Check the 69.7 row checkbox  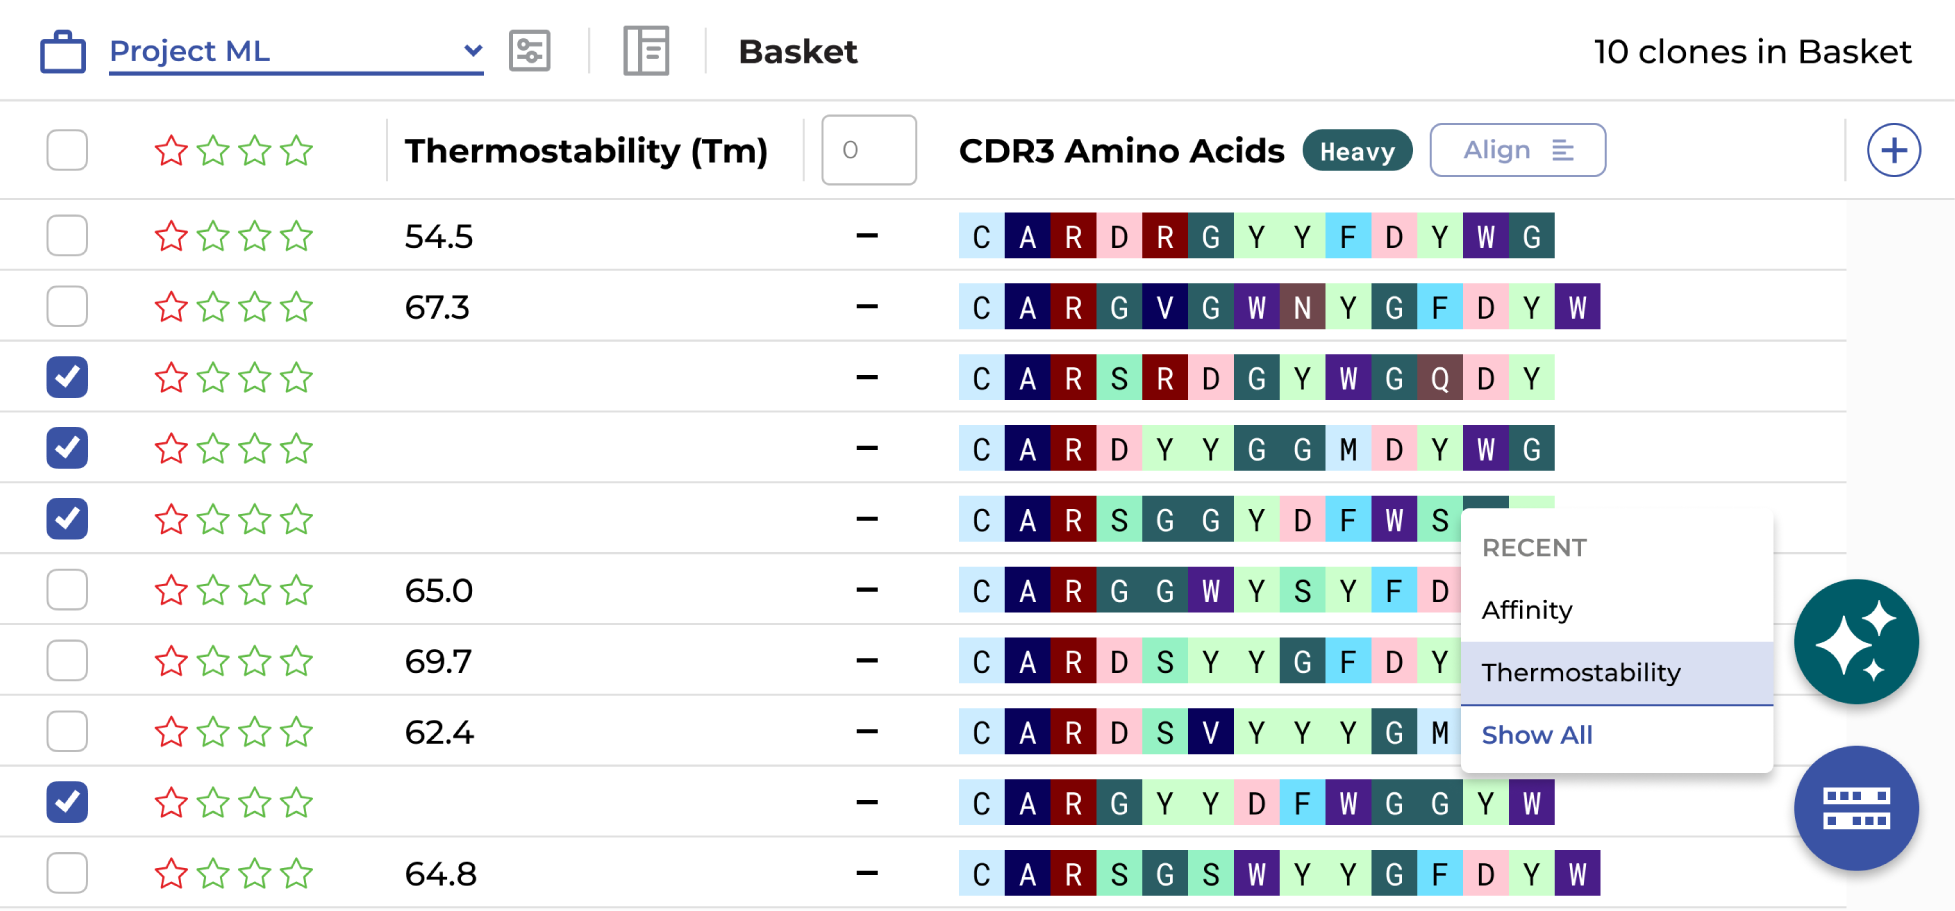pos(67,661)
